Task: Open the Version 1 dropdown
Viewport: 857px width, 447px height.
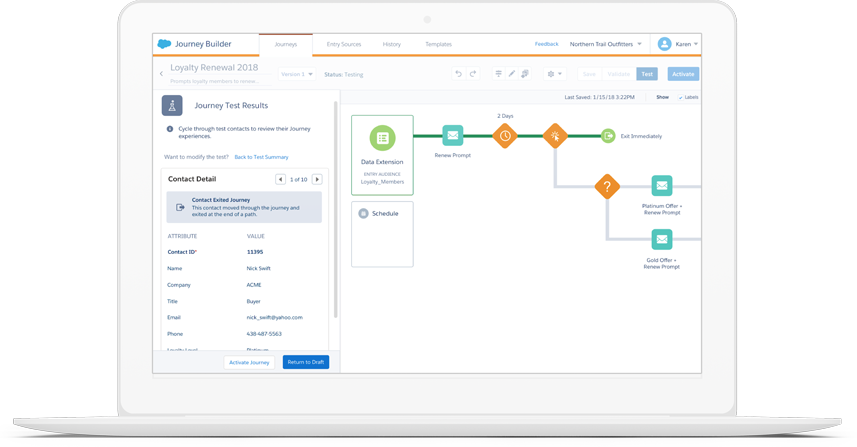Action: (x=297, y=74)
